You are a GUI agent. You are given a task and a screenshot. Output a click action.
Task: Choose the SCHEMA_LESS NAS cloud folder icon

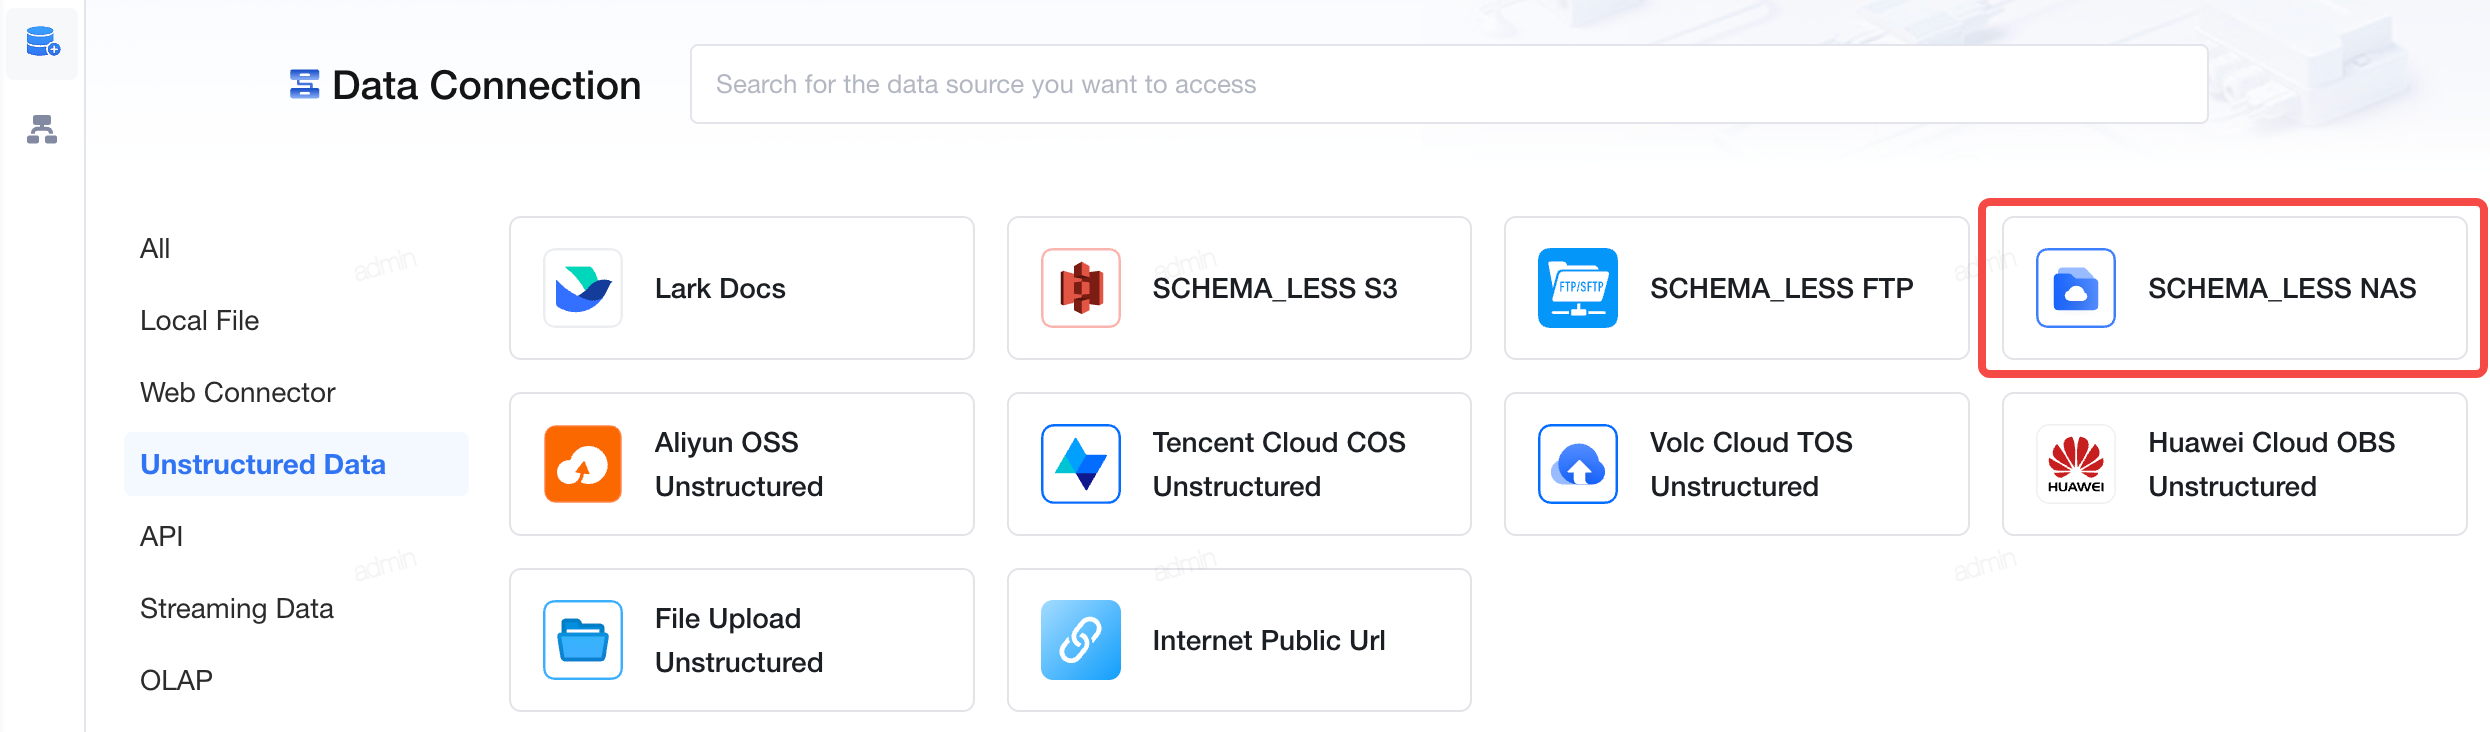click(x=2076, y=288)
